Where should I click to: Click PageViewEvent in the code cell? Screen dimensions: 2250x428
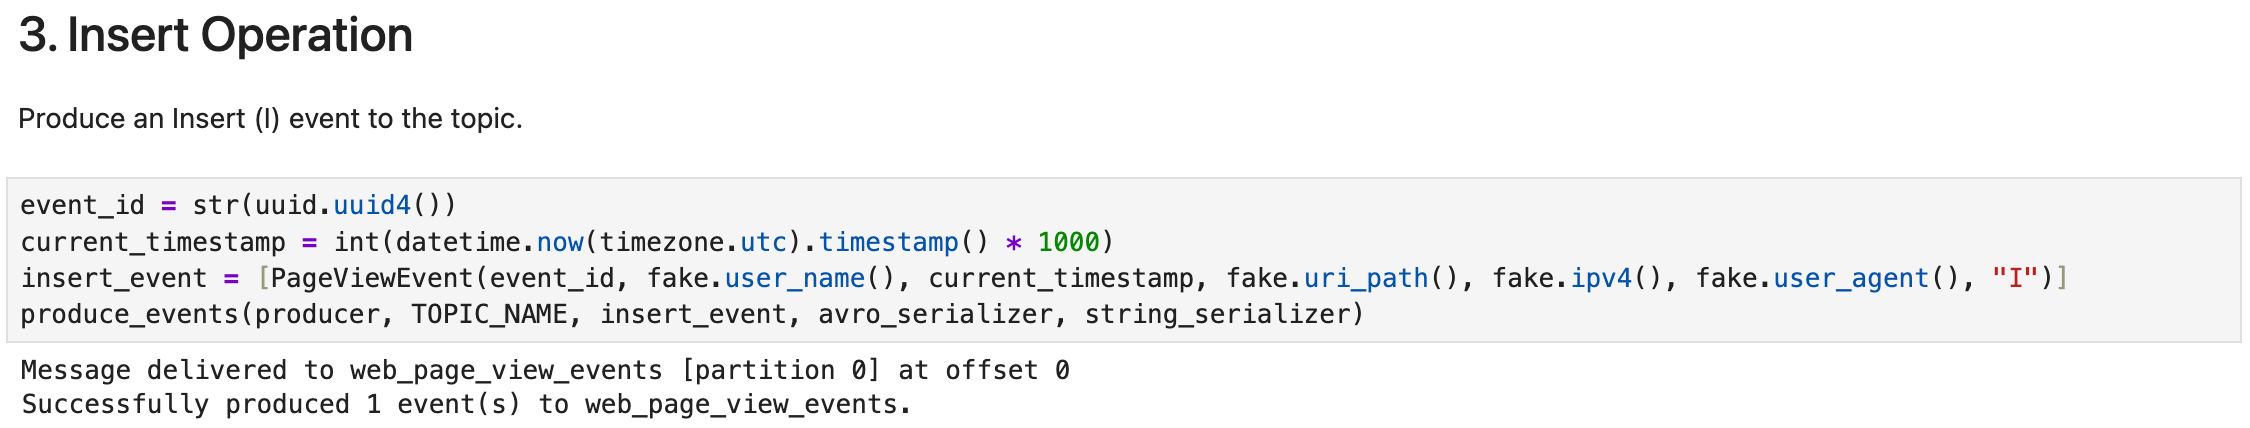pyautogui.click(x=372, y=278)
